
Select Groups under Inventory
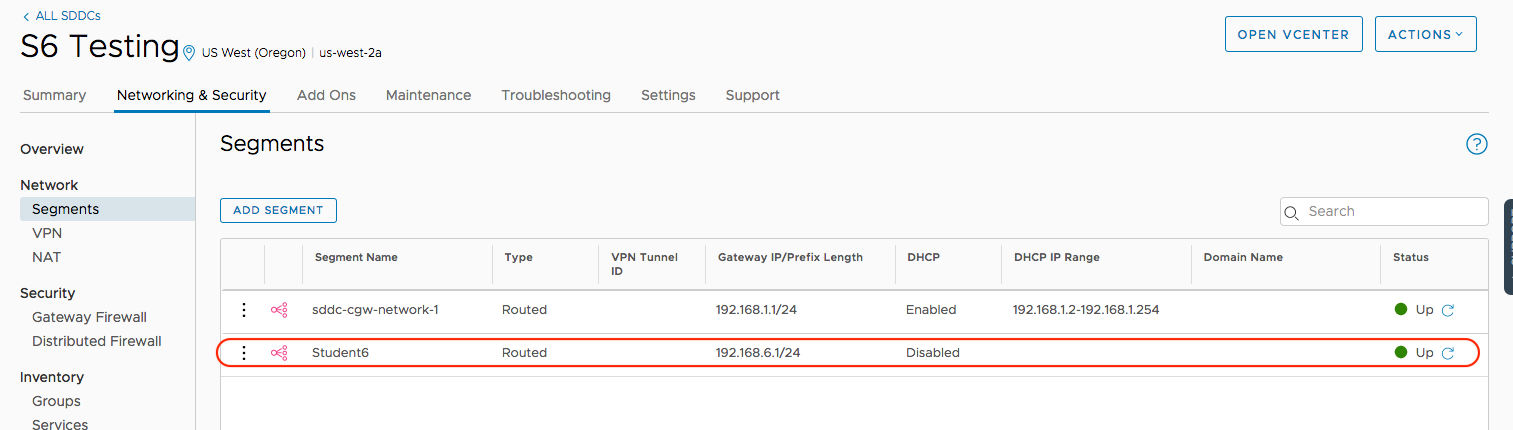(x=56, y=401)
